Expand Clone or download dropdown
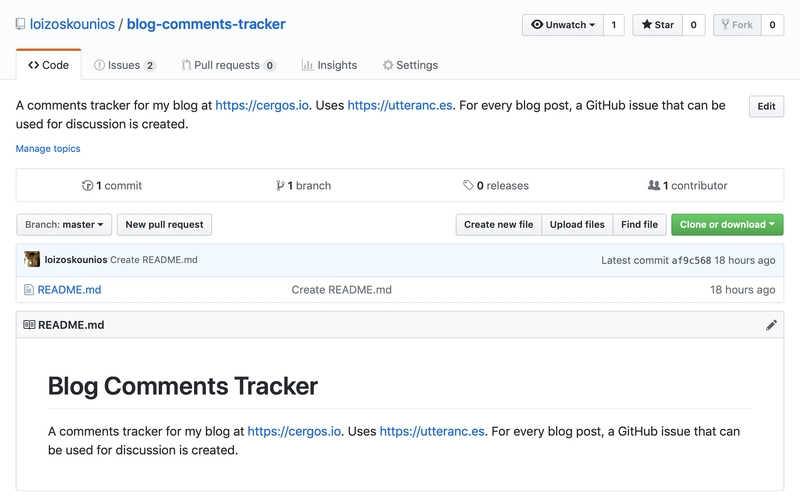800x501 pixels. tap(727, 224)
